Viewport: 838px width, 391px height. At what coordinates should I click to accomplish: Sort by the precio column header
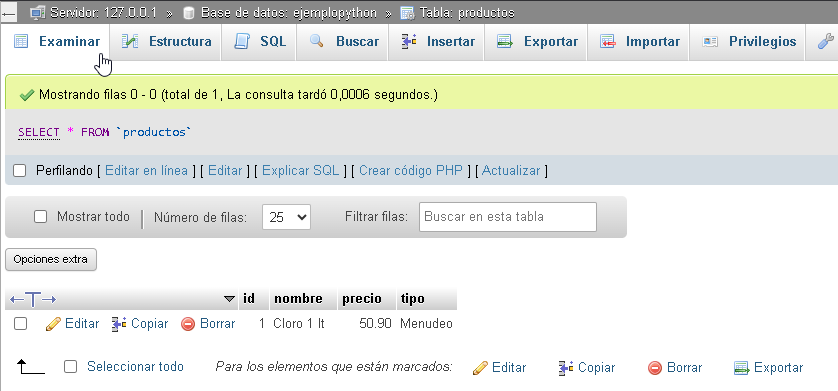362,299
